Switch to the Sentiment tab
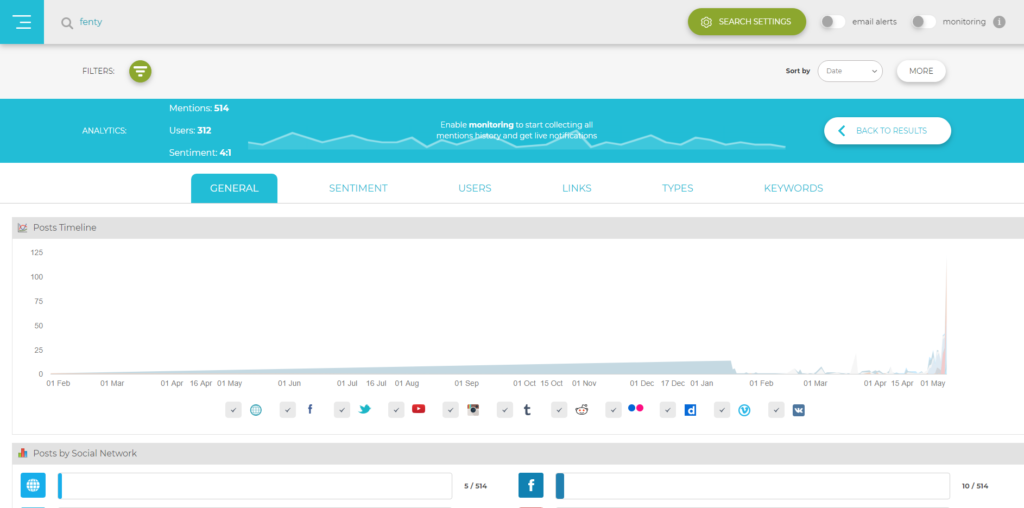This screenshot has width=1024, height=508. click(358, 188)
